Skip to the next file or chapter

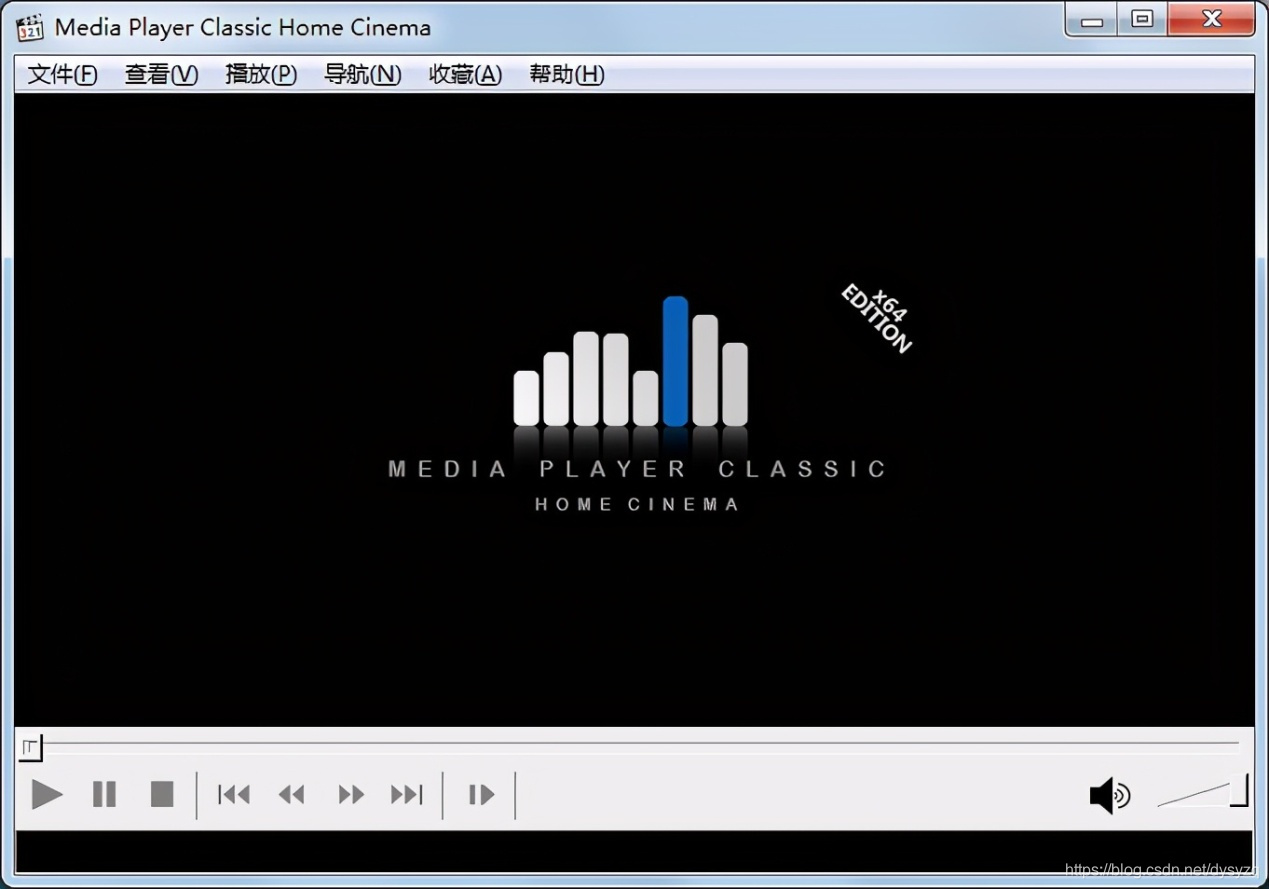click(x=407, y=795)
